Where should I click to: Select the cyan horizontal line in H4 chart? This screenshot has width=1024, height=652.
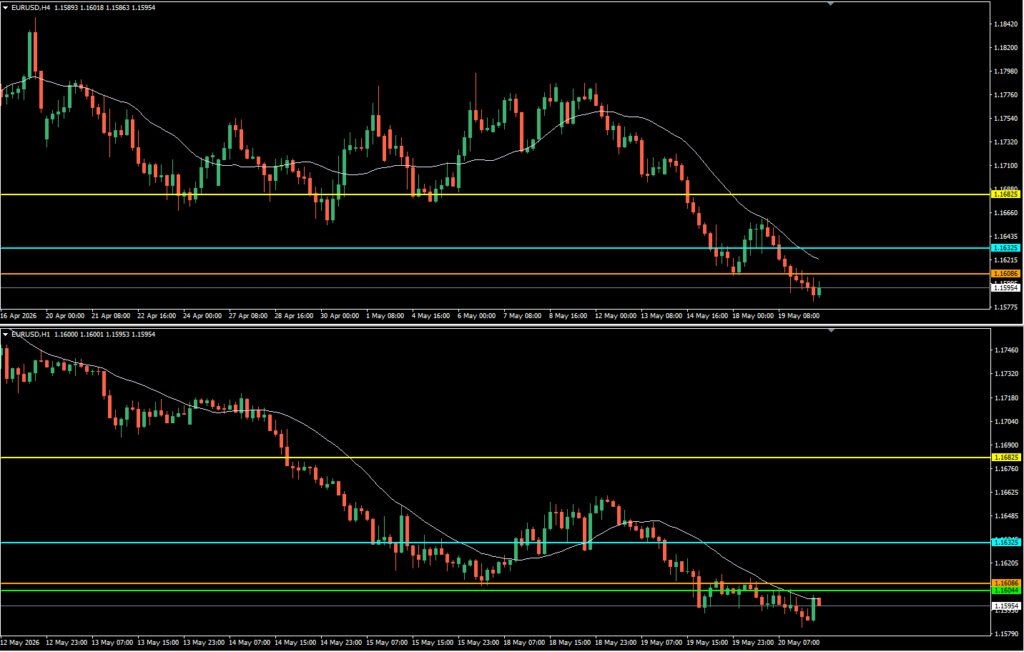click(495, 248)
